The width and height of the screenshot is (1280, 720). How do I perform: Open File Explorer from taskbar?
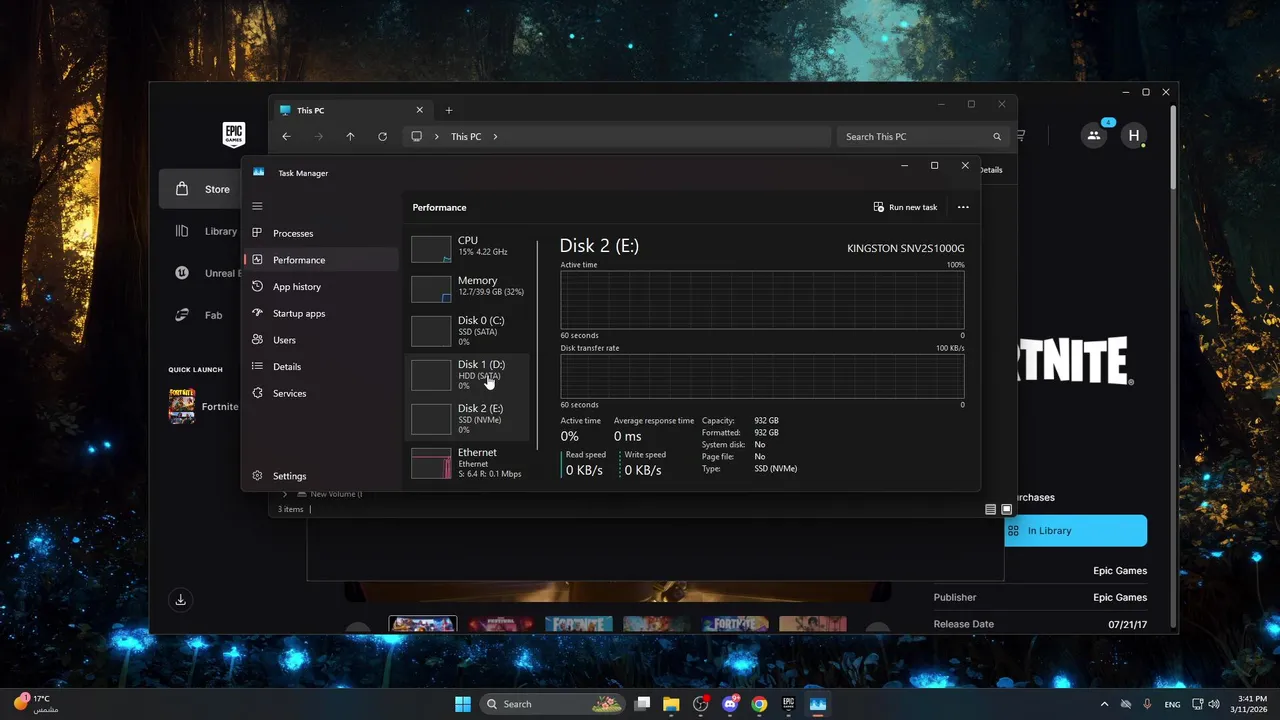672,704
